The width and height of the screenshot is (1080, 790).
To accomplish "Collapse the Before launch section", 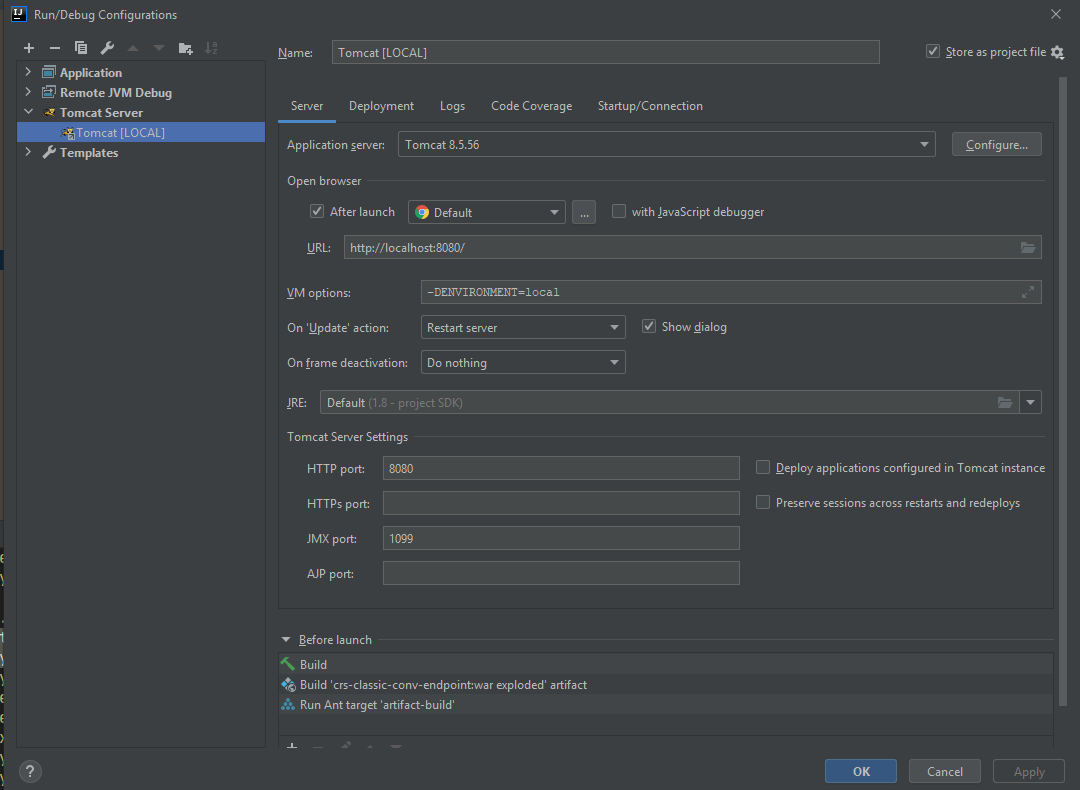I will 285,639.
